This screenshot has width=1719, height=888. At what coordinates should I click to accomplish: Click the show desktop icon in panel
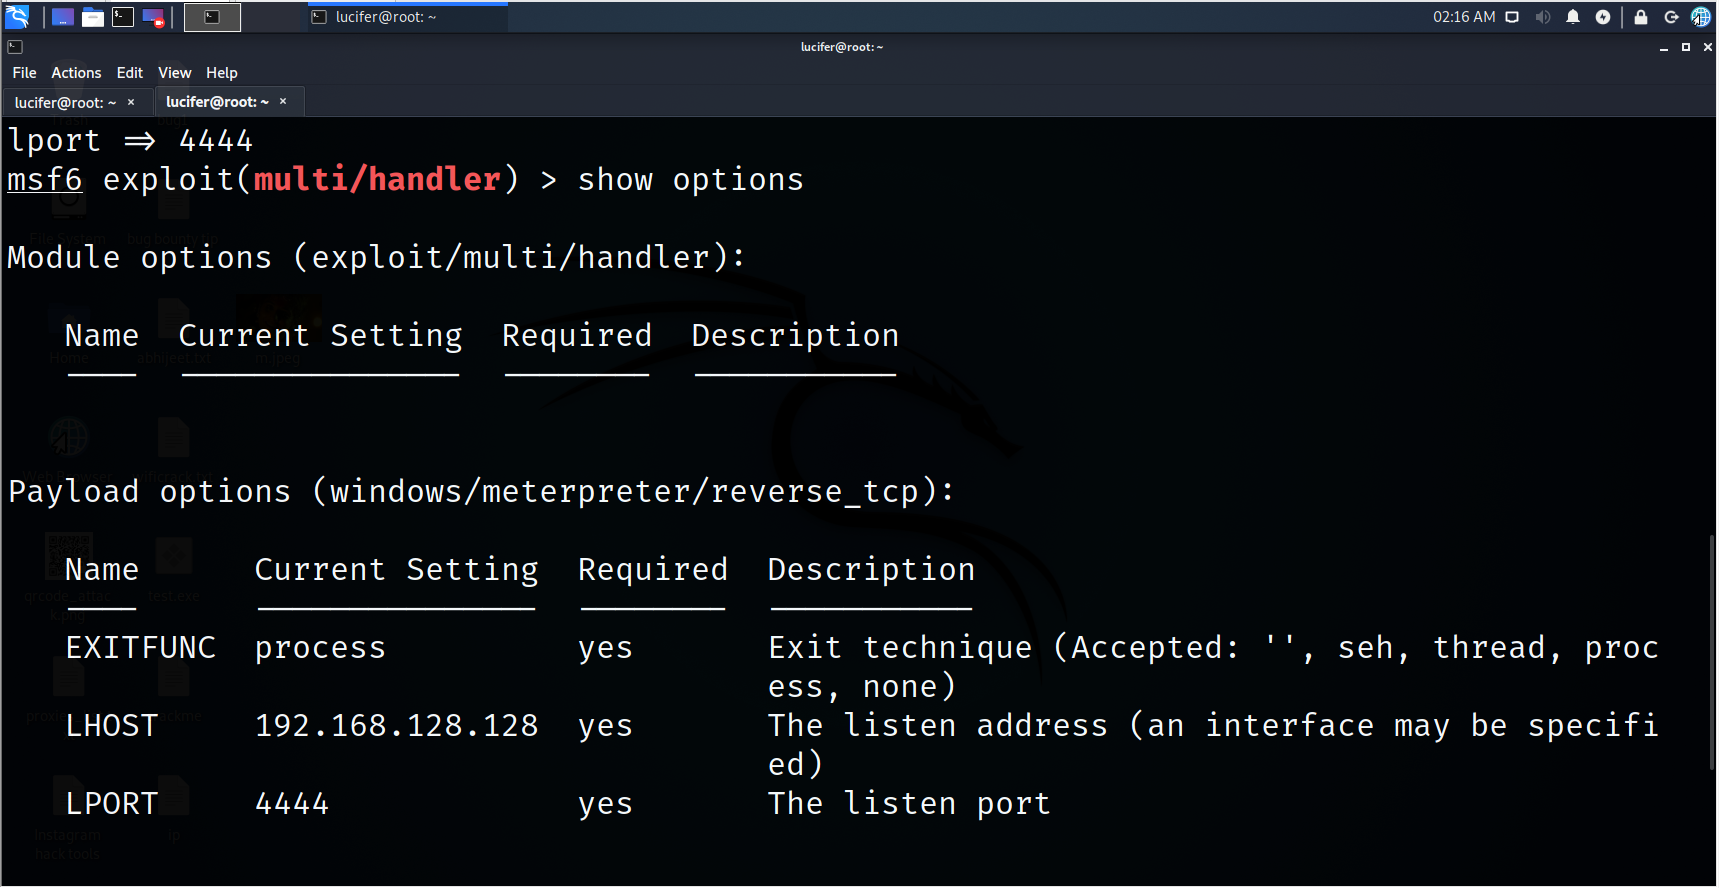(x=62, y=17)
